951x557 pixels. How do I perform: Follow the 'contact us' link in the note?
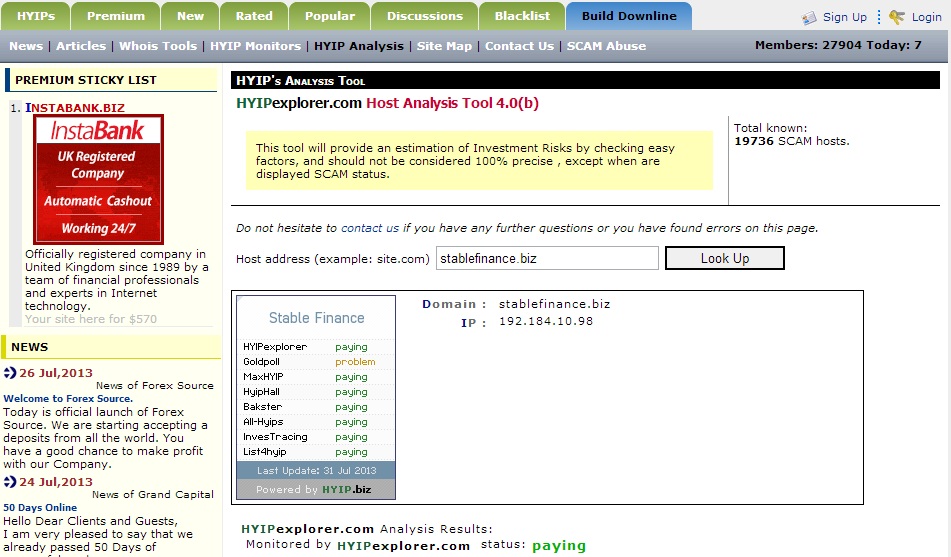370,228
